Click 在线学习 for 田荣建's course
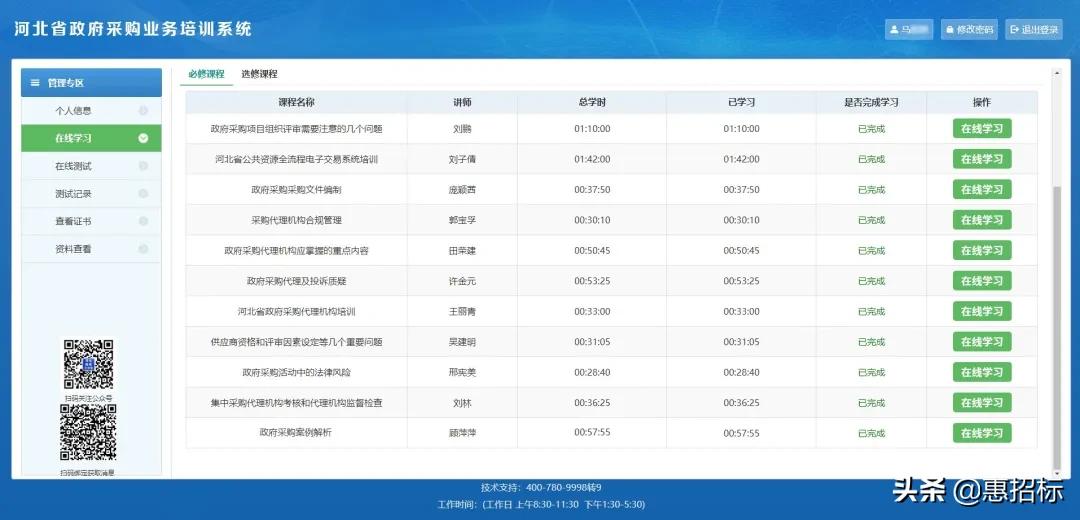The image size is (1080, 520). [x=982, y=250]
